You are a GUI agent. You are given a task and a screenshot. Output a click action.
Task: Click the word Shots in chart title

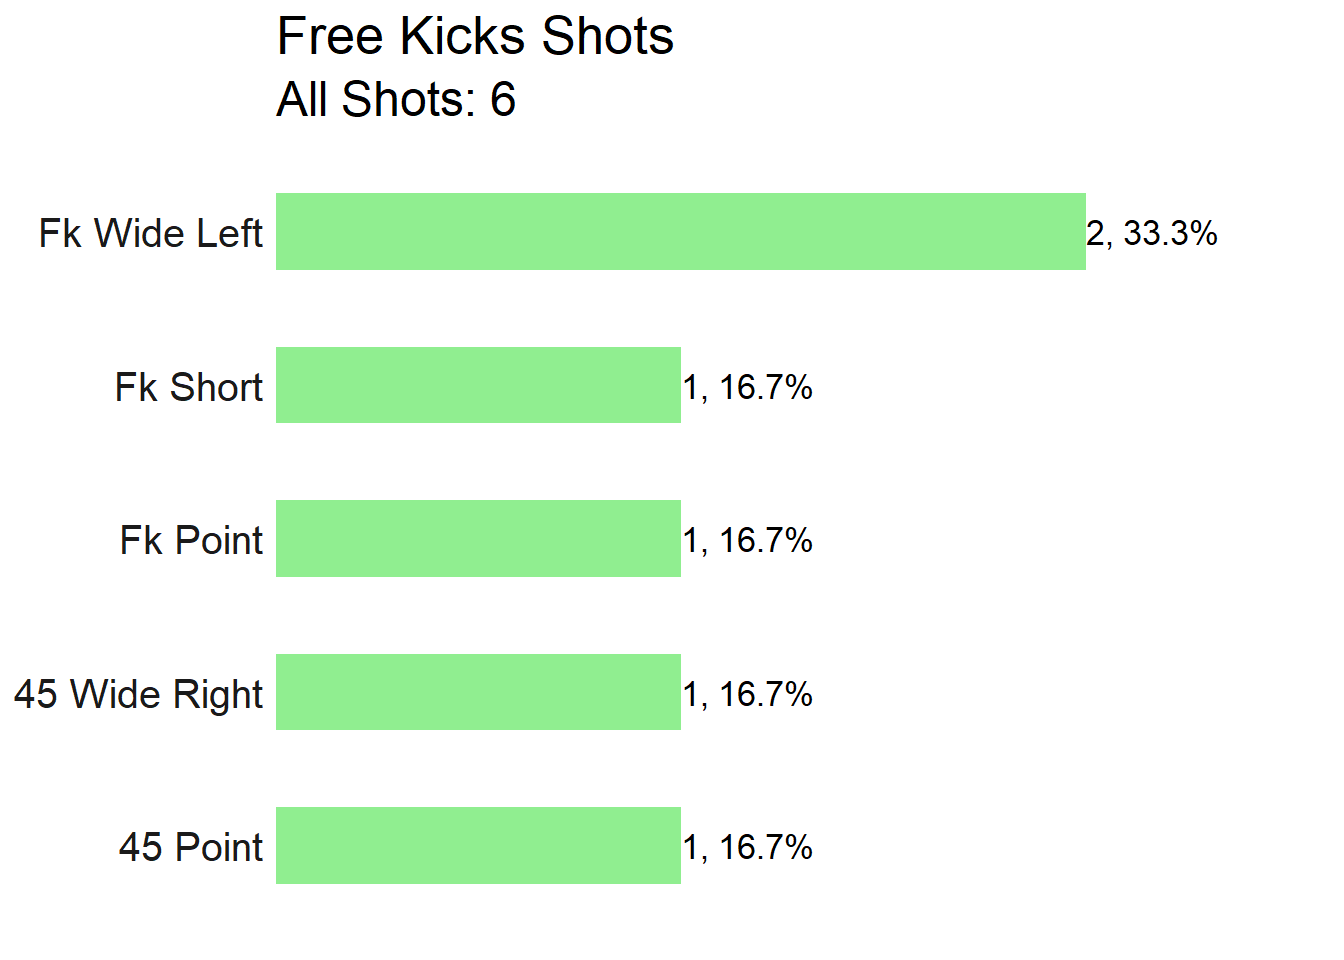pyautogui.click(x=607, y=36)
